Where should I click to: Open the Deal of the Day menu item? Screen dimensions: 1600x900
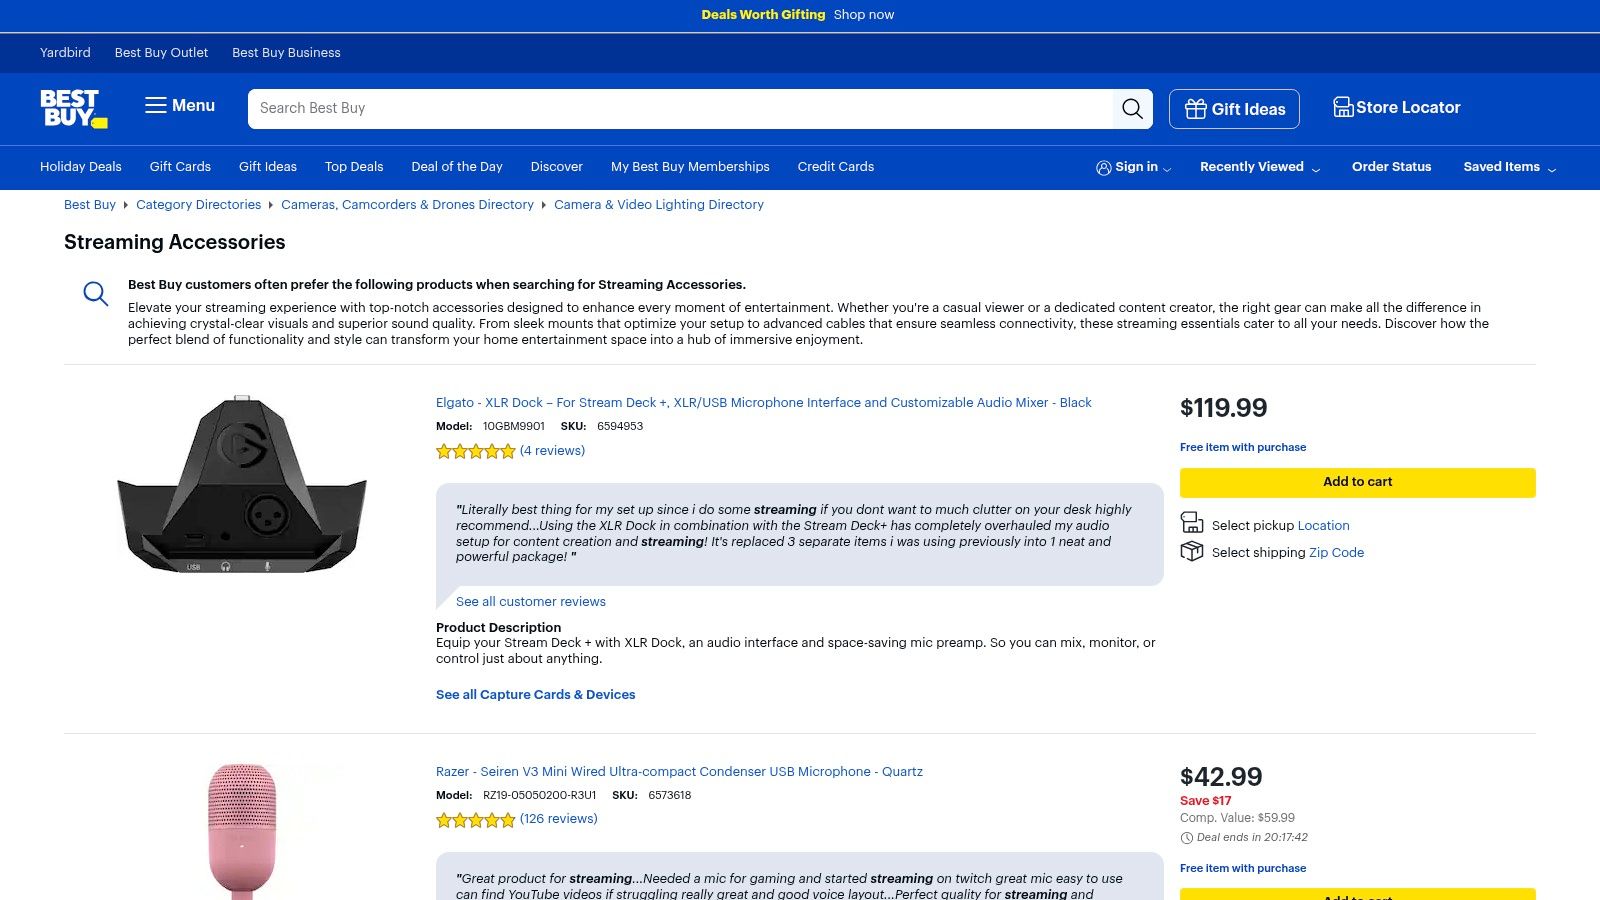coord(457,167)
